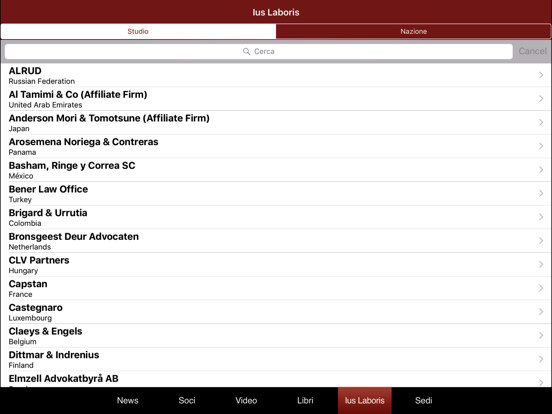The image size is (552, 414).
Task: Open chevron on the Capstan row
Action: (541, 288)
